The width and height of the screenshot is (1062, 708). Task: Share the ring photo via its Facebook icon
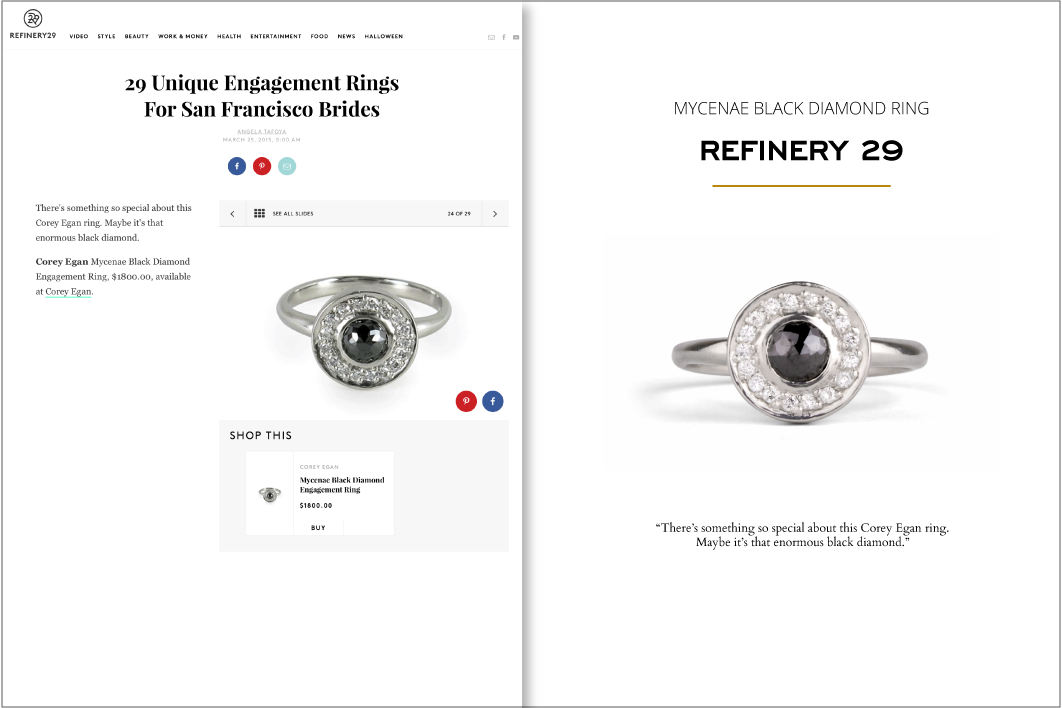[x=492, y=401]
